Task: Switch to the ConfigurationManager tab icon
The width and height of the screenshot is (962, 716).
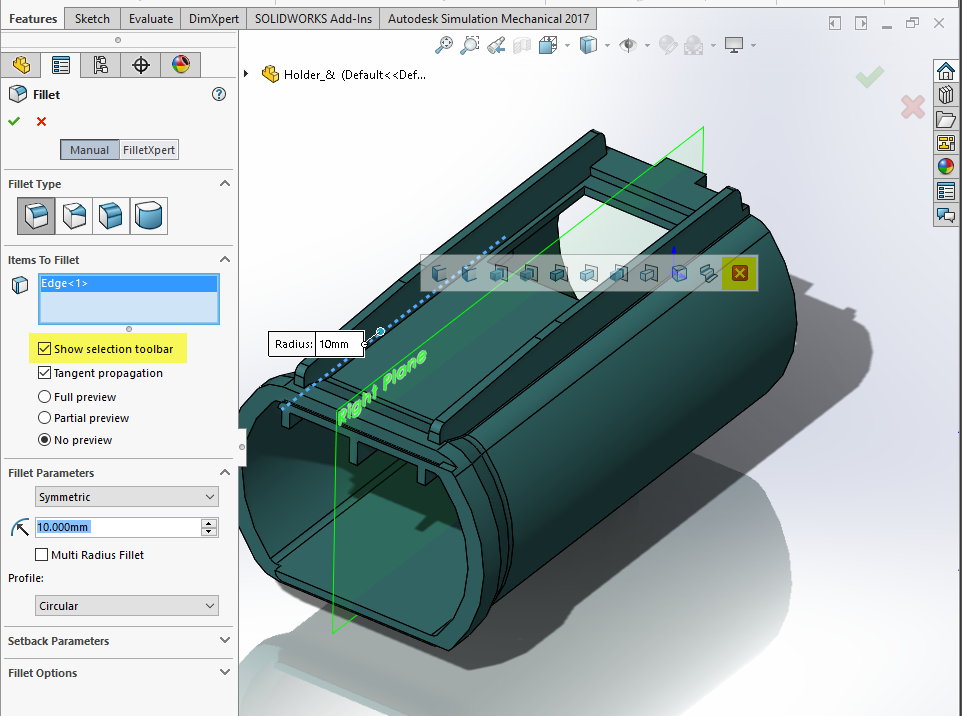Action: click(101, 65)
